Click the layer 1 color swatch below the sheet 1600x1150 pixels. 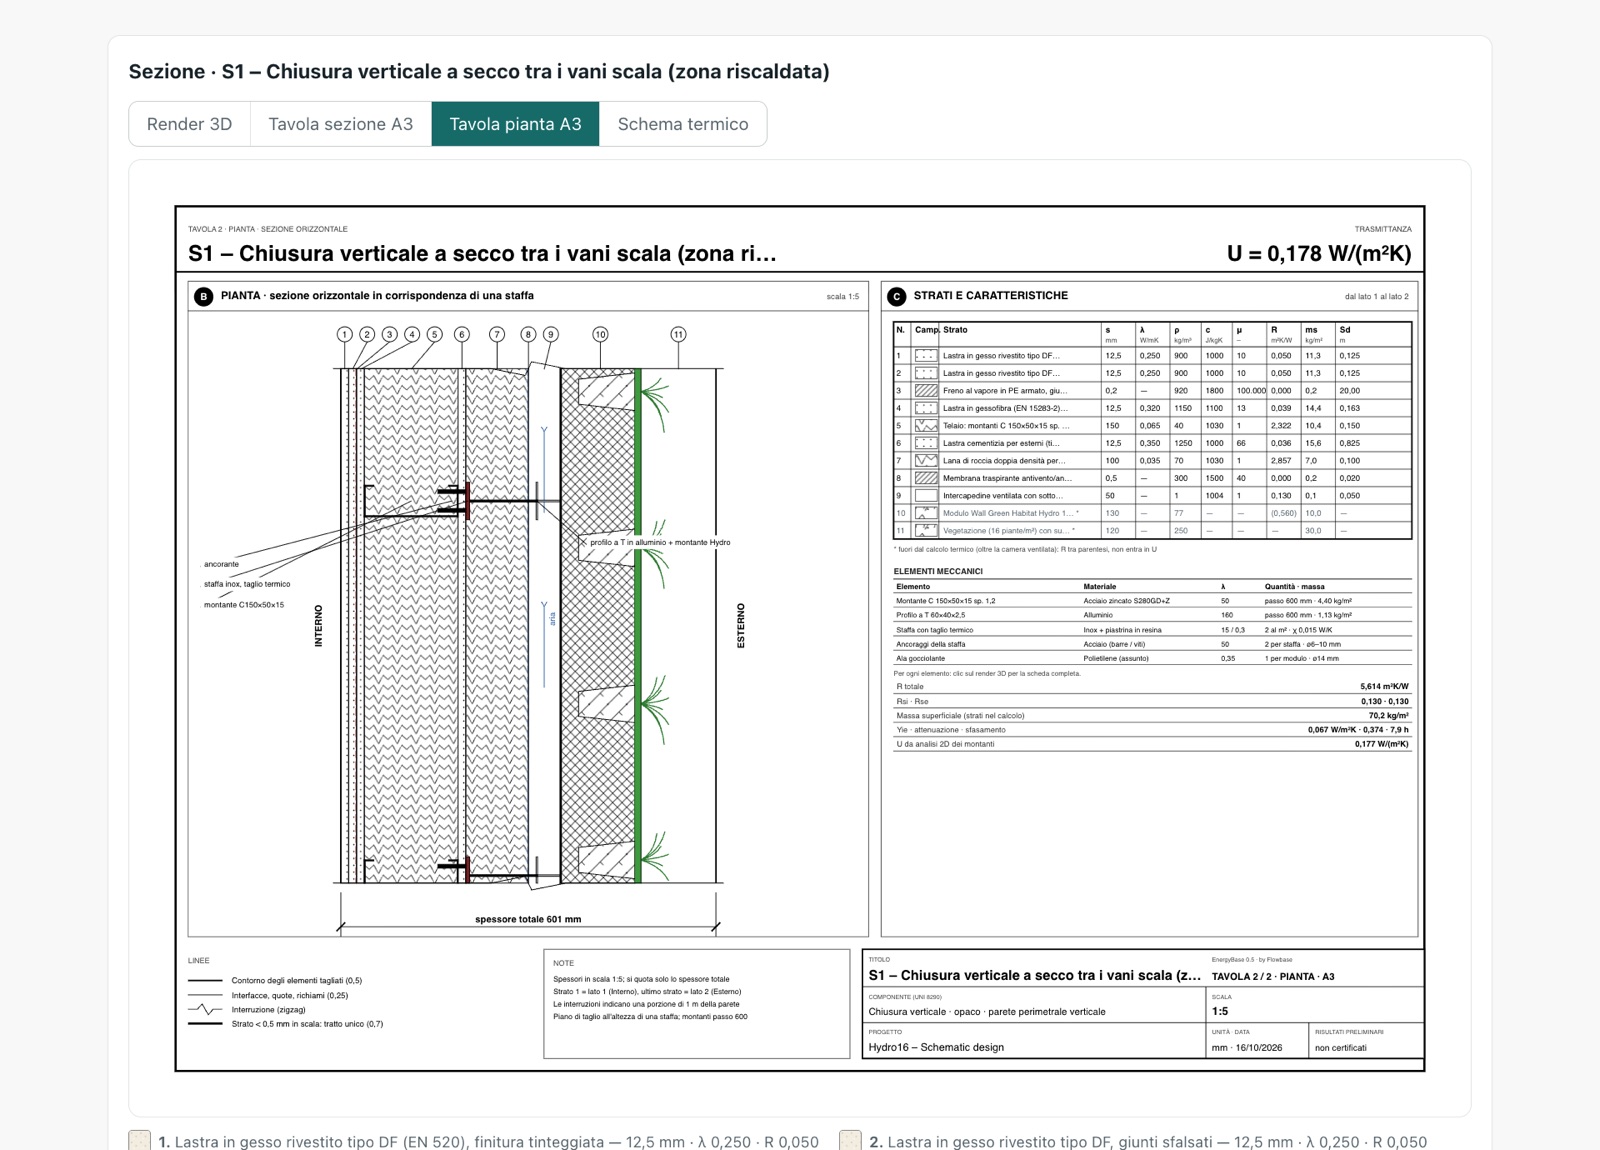(140, 1141)
